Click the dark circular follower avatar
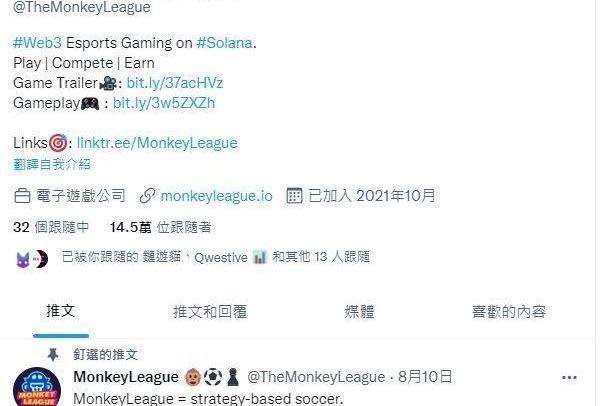This screenshot has height=406, width=614. tap(41, 259)
